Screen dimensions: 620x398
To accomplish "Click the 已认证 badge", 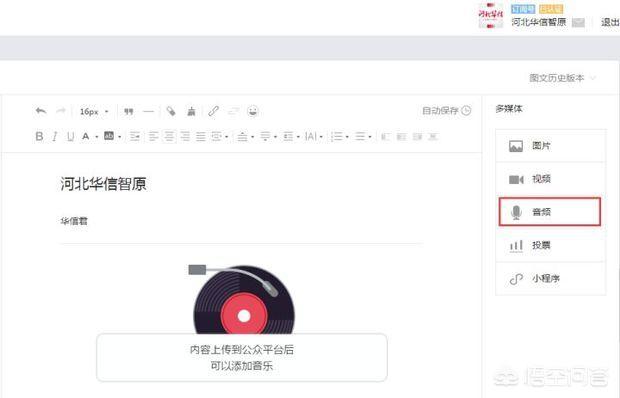I will pos(551,9).
